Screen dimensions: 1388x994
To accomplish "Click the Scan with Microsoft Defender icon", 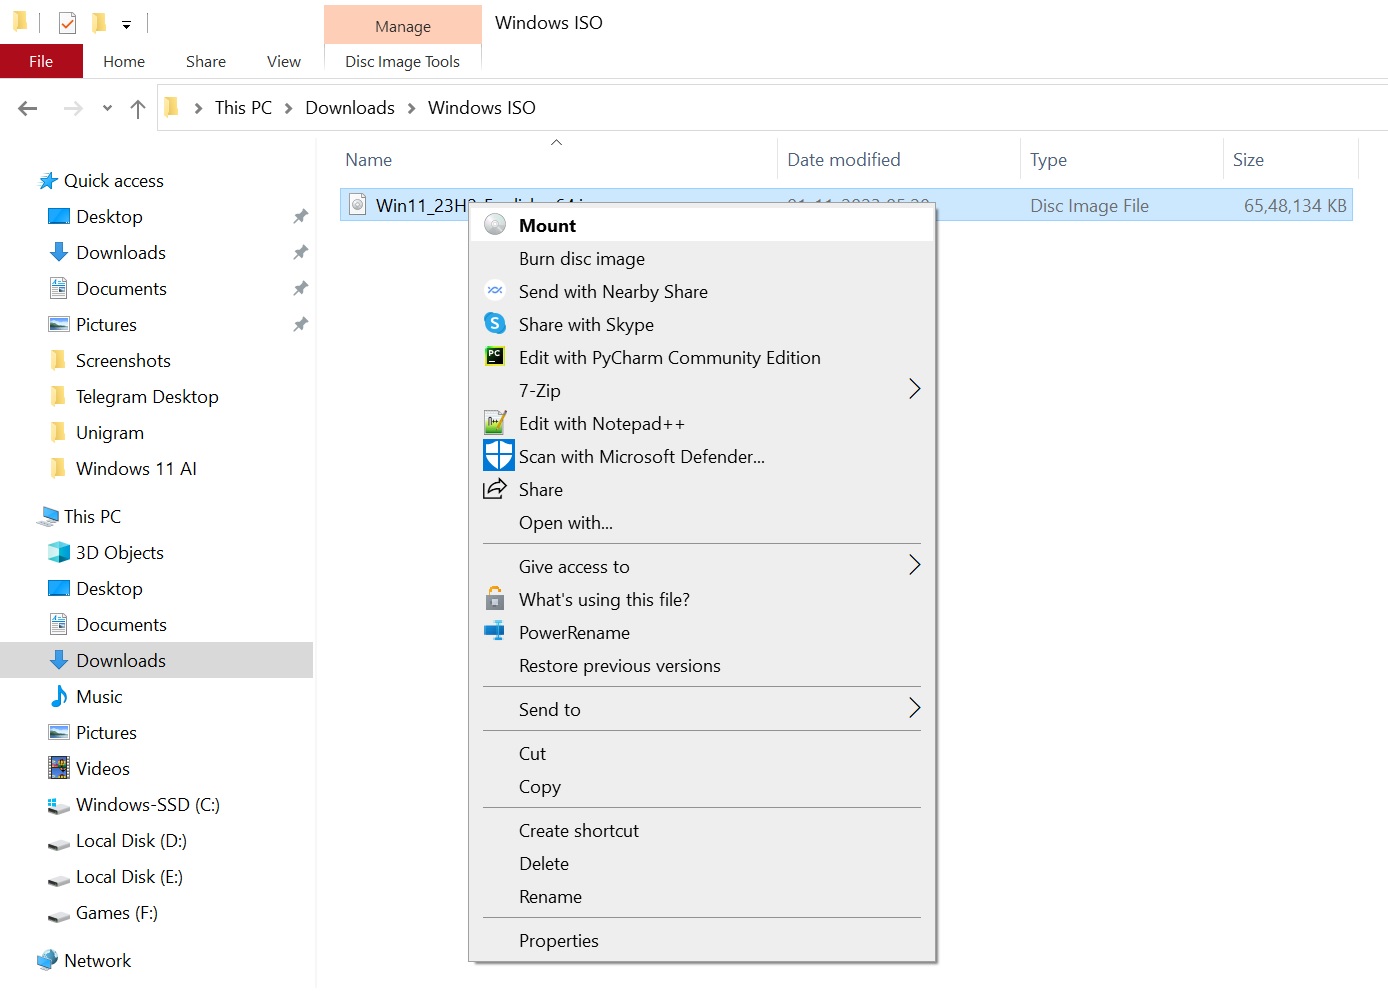I will (x=495, y=456).
